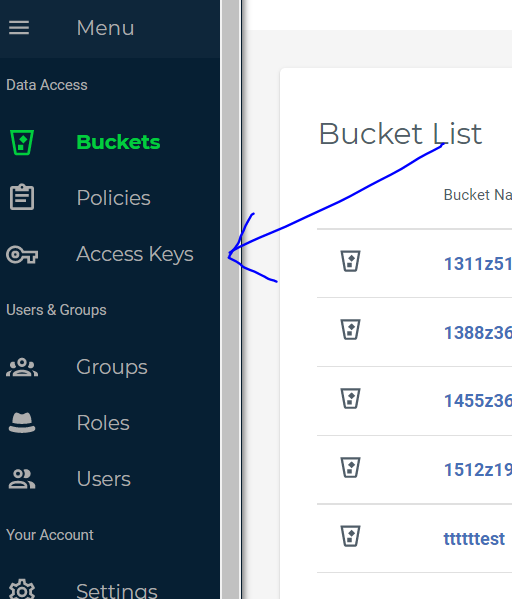Click the Groups people icon
Viewport: 512px width, 599px height.
(x=22, y=367)
